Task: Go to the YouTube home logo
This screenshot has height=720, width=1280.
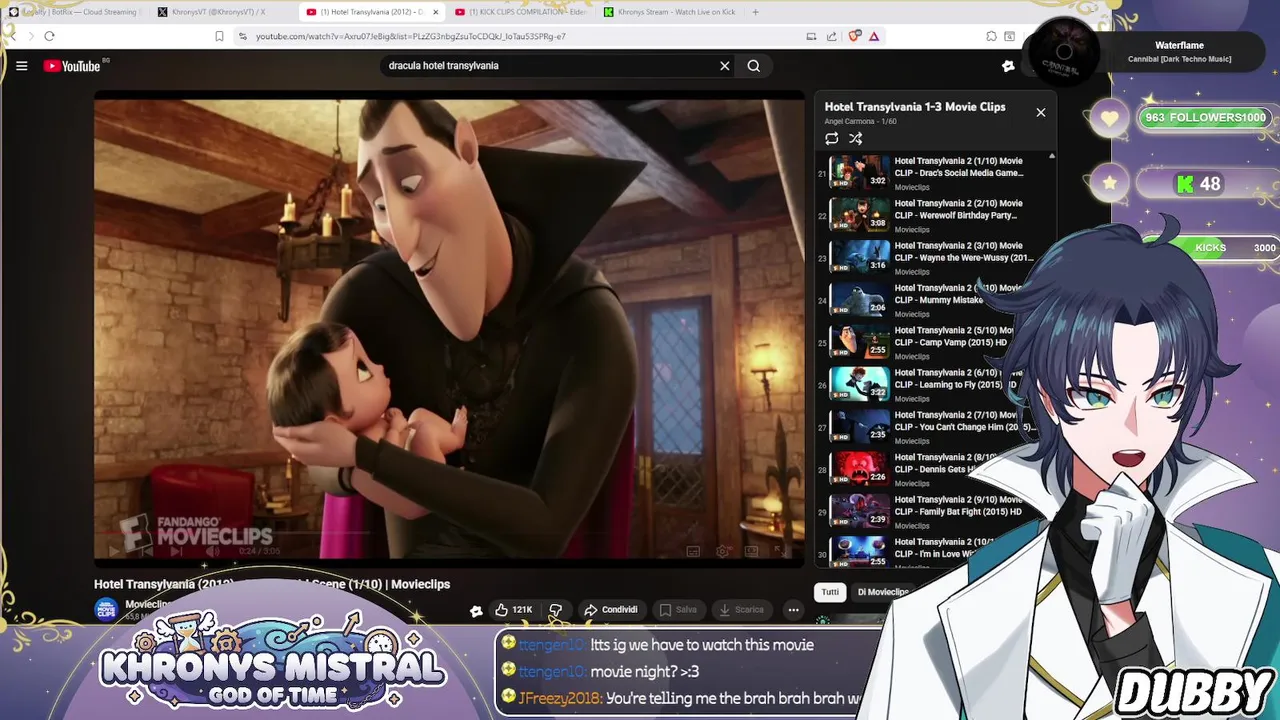Action: pyautogui.click(x=72, y=66)
